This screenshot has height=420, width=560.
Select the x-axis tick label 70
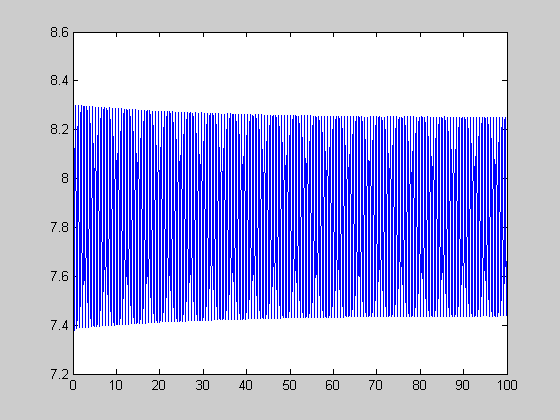(x=376, y=385)
